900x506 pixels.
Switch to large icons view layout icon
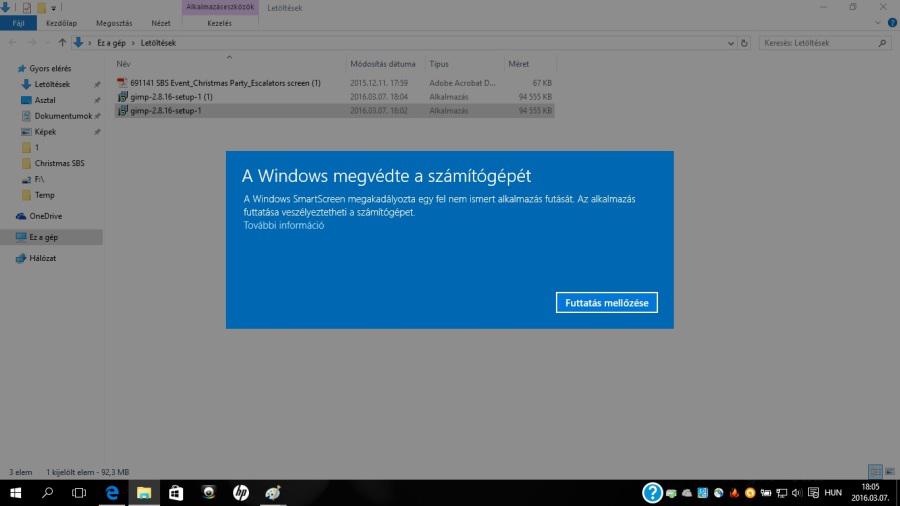(x=890, y=472)
